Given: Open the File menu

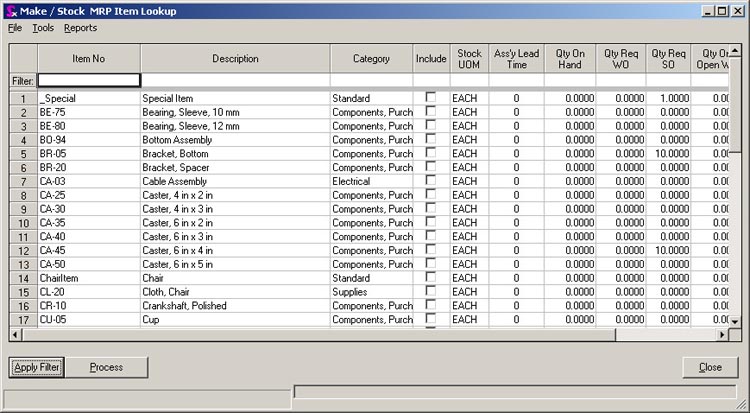Looking at the screenshot, I should [x=15, y=28].
